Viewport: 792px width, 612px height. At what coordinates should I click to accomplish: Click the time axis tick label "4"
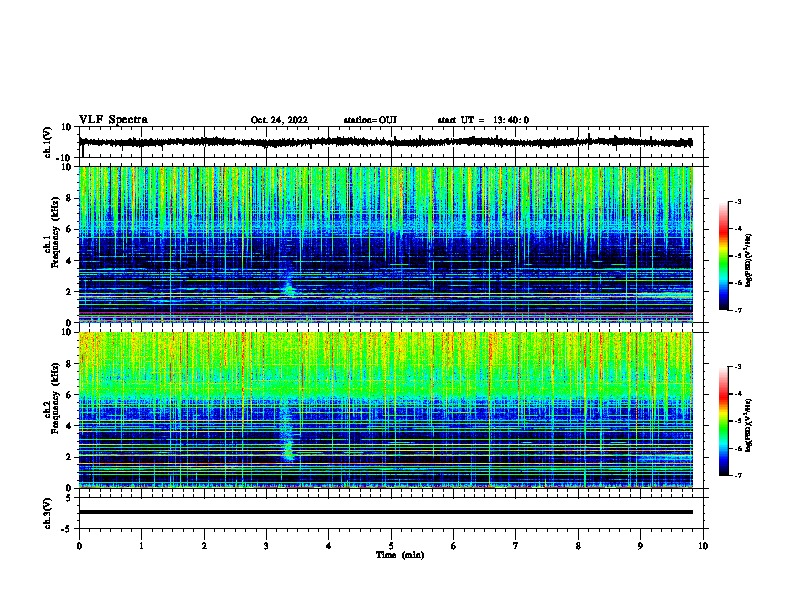pyautogui.click(x=329, y=546)
